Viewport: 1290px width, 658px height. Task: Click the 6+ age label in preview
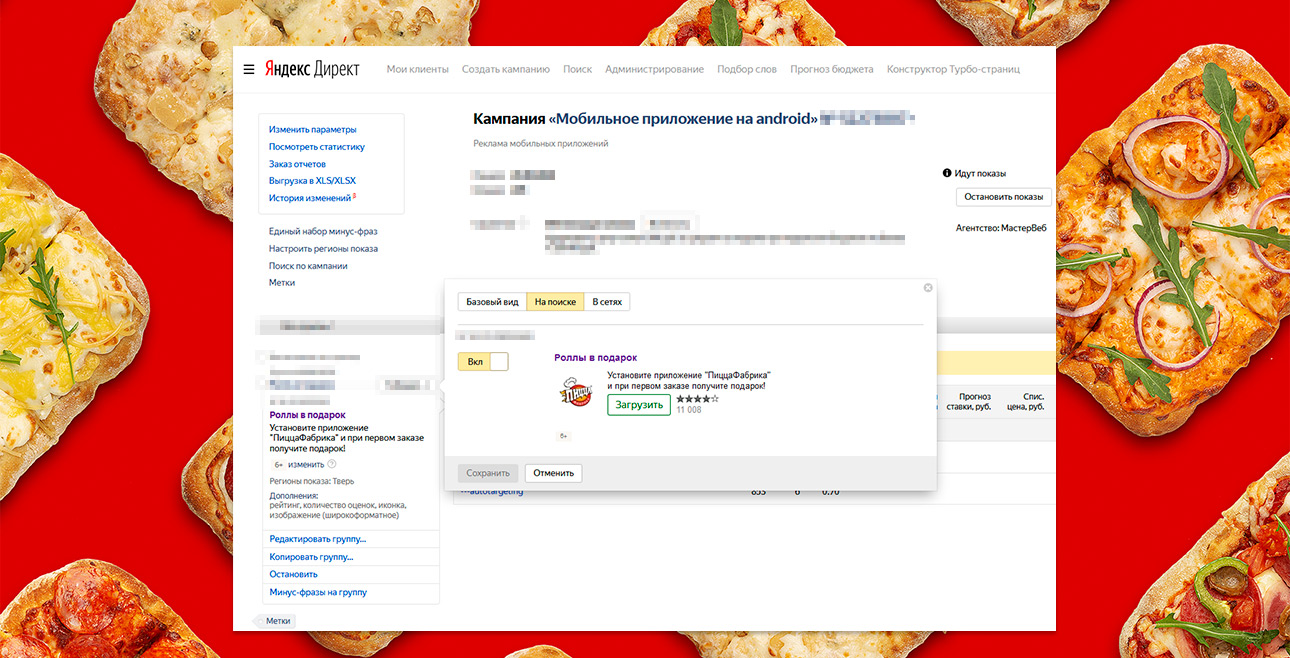(x=564, y=436)
